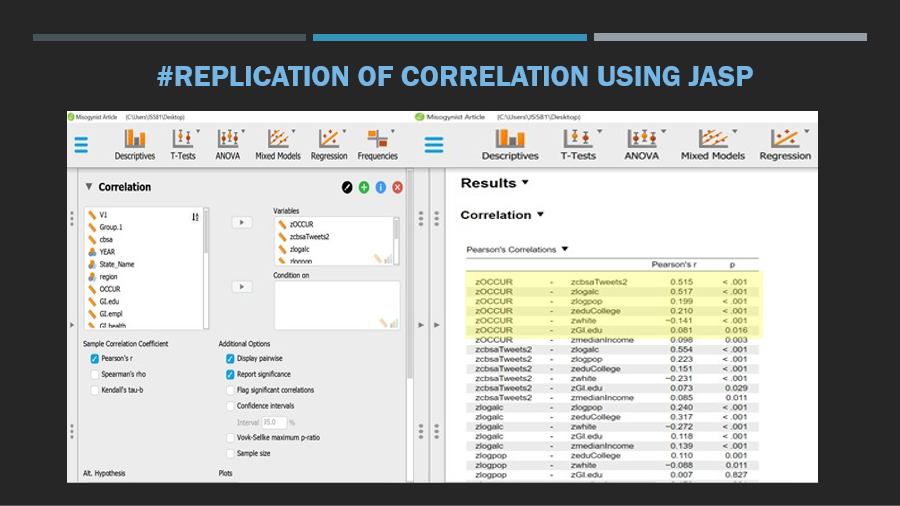Viewport: 900px width, 506px height.
Task: Click the Variables box scrollbar
Action: click(396, 240)
